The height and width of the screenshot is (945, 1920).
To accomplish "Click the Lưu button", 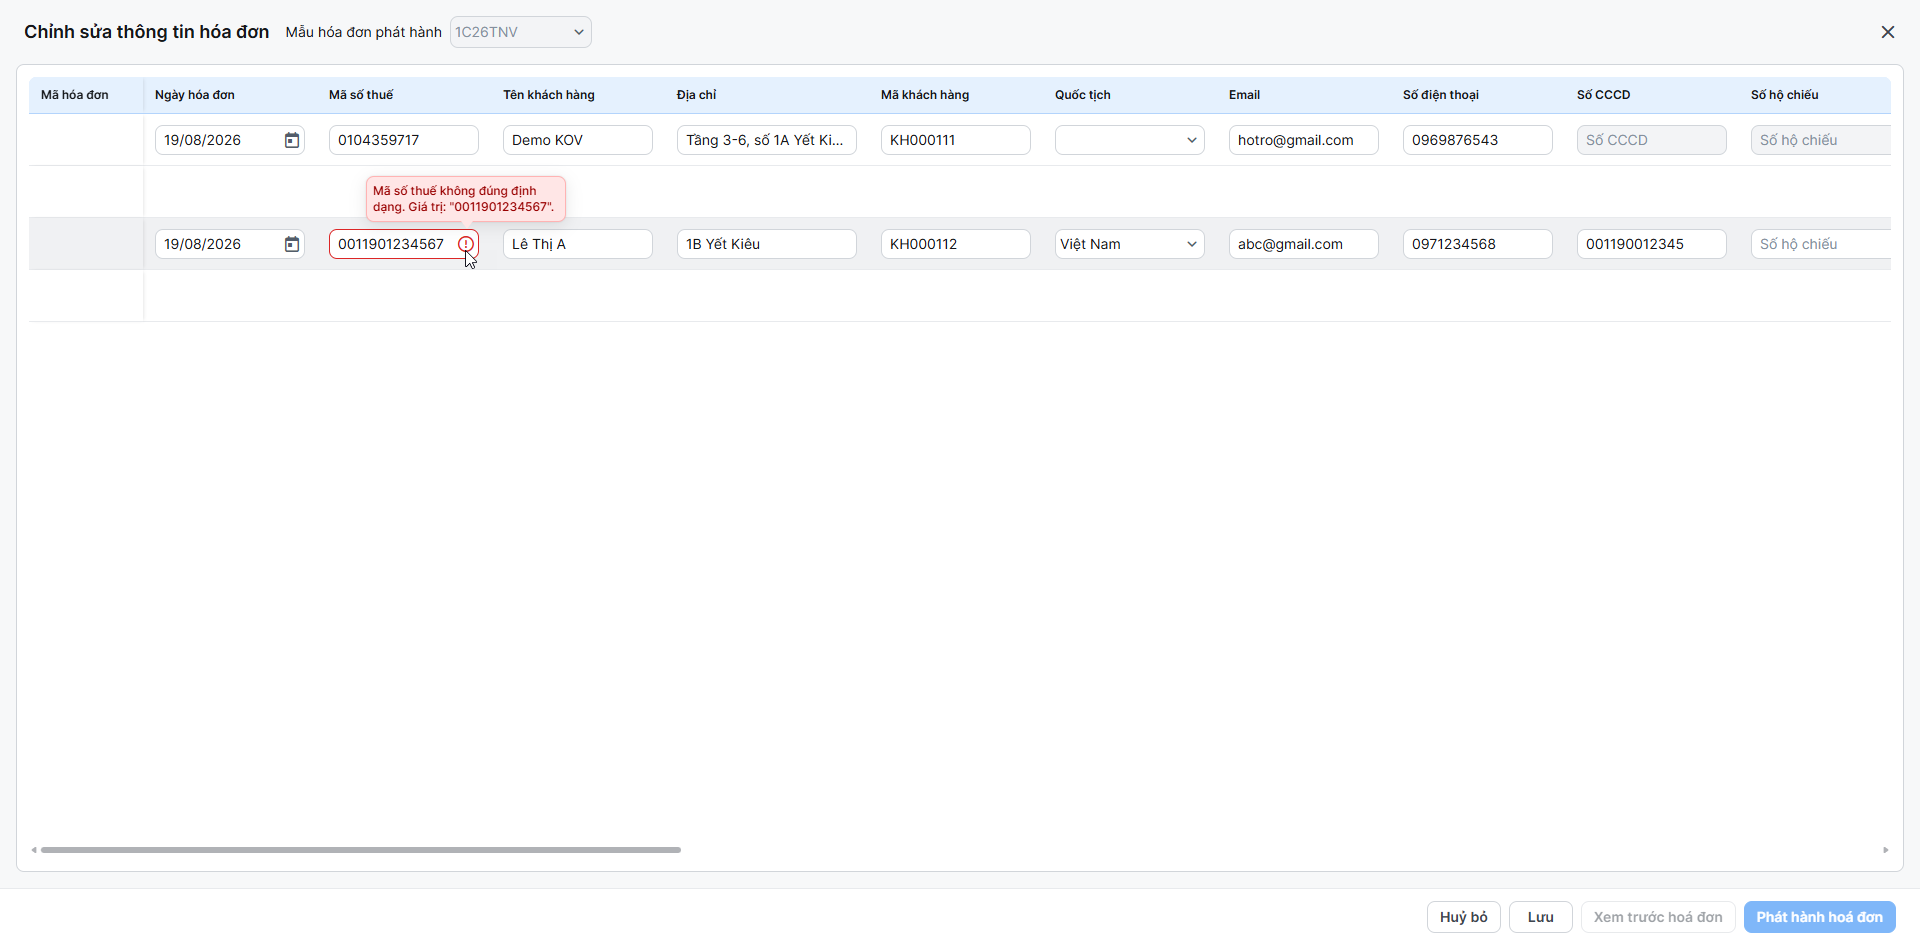I will (1540, 917).
